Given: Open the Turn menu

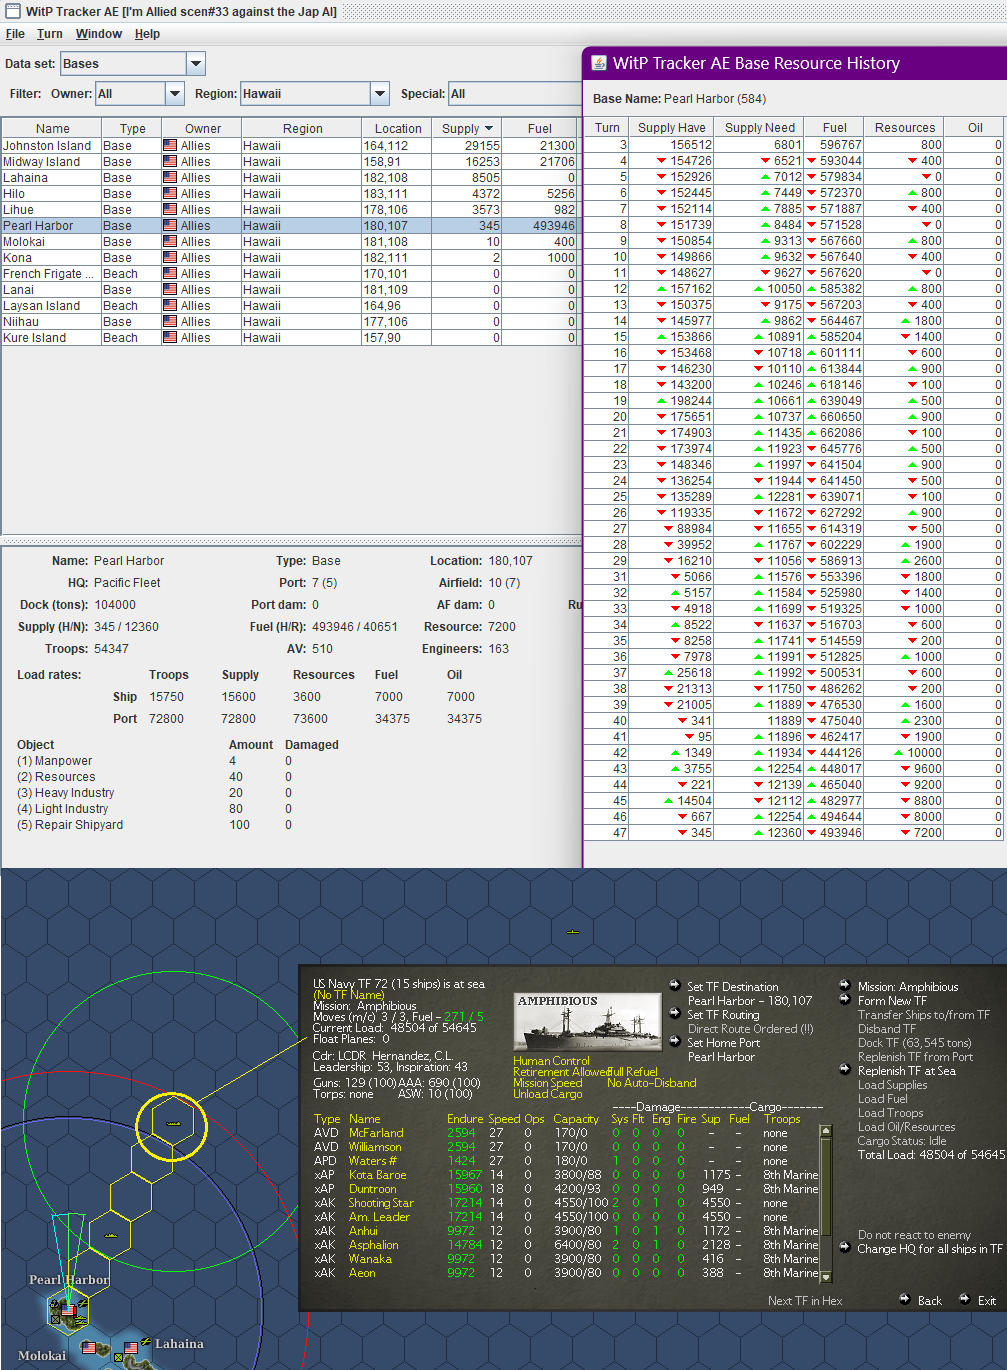Looking at the screenshot, I should click(50, 34).
